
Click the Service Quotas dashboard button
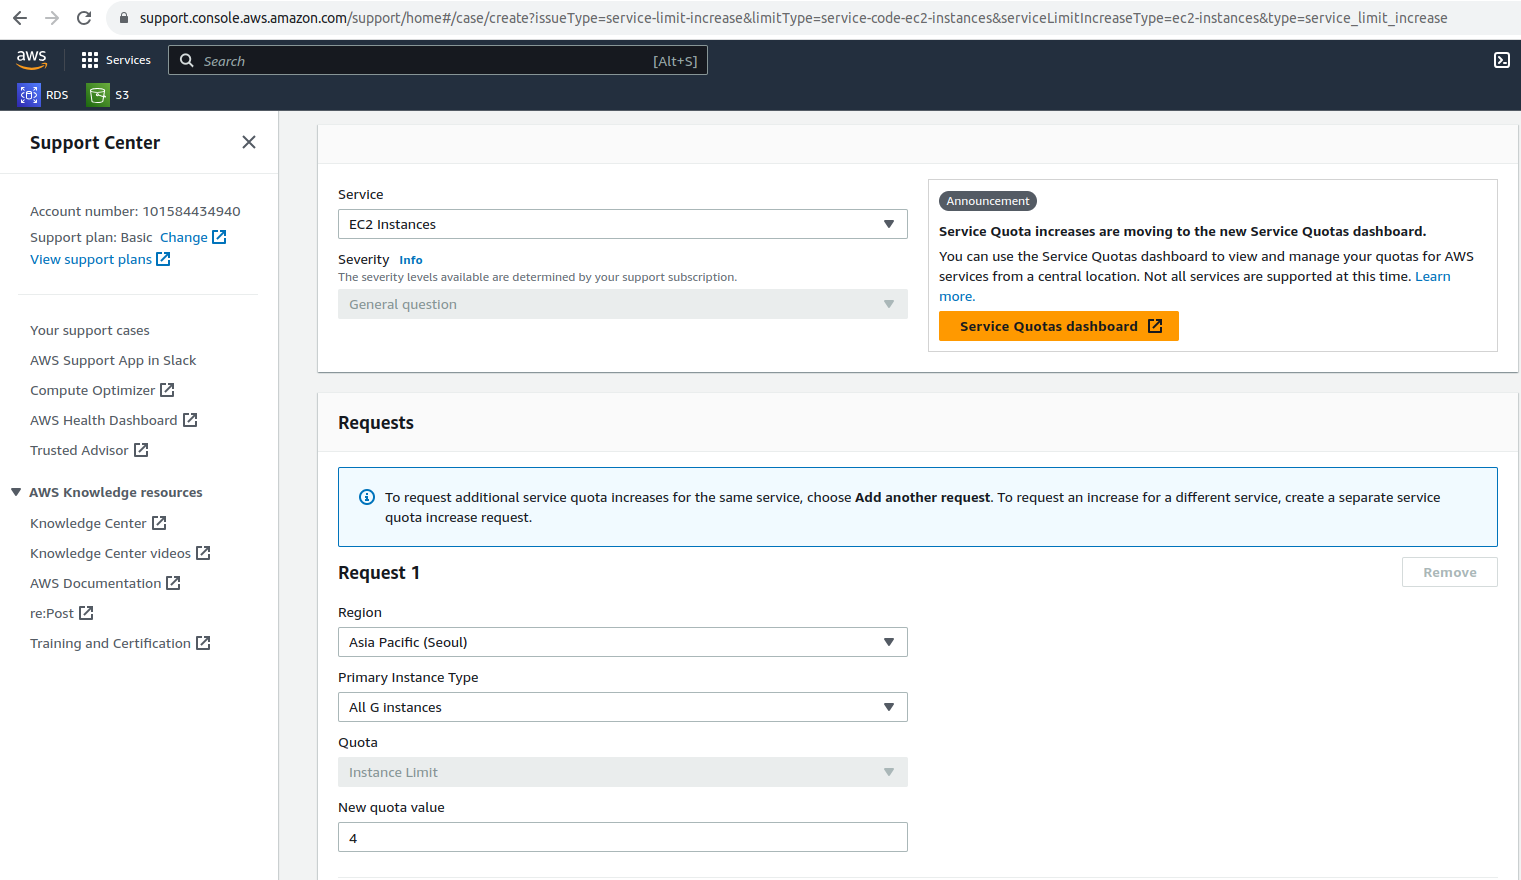pos(1058,326)
